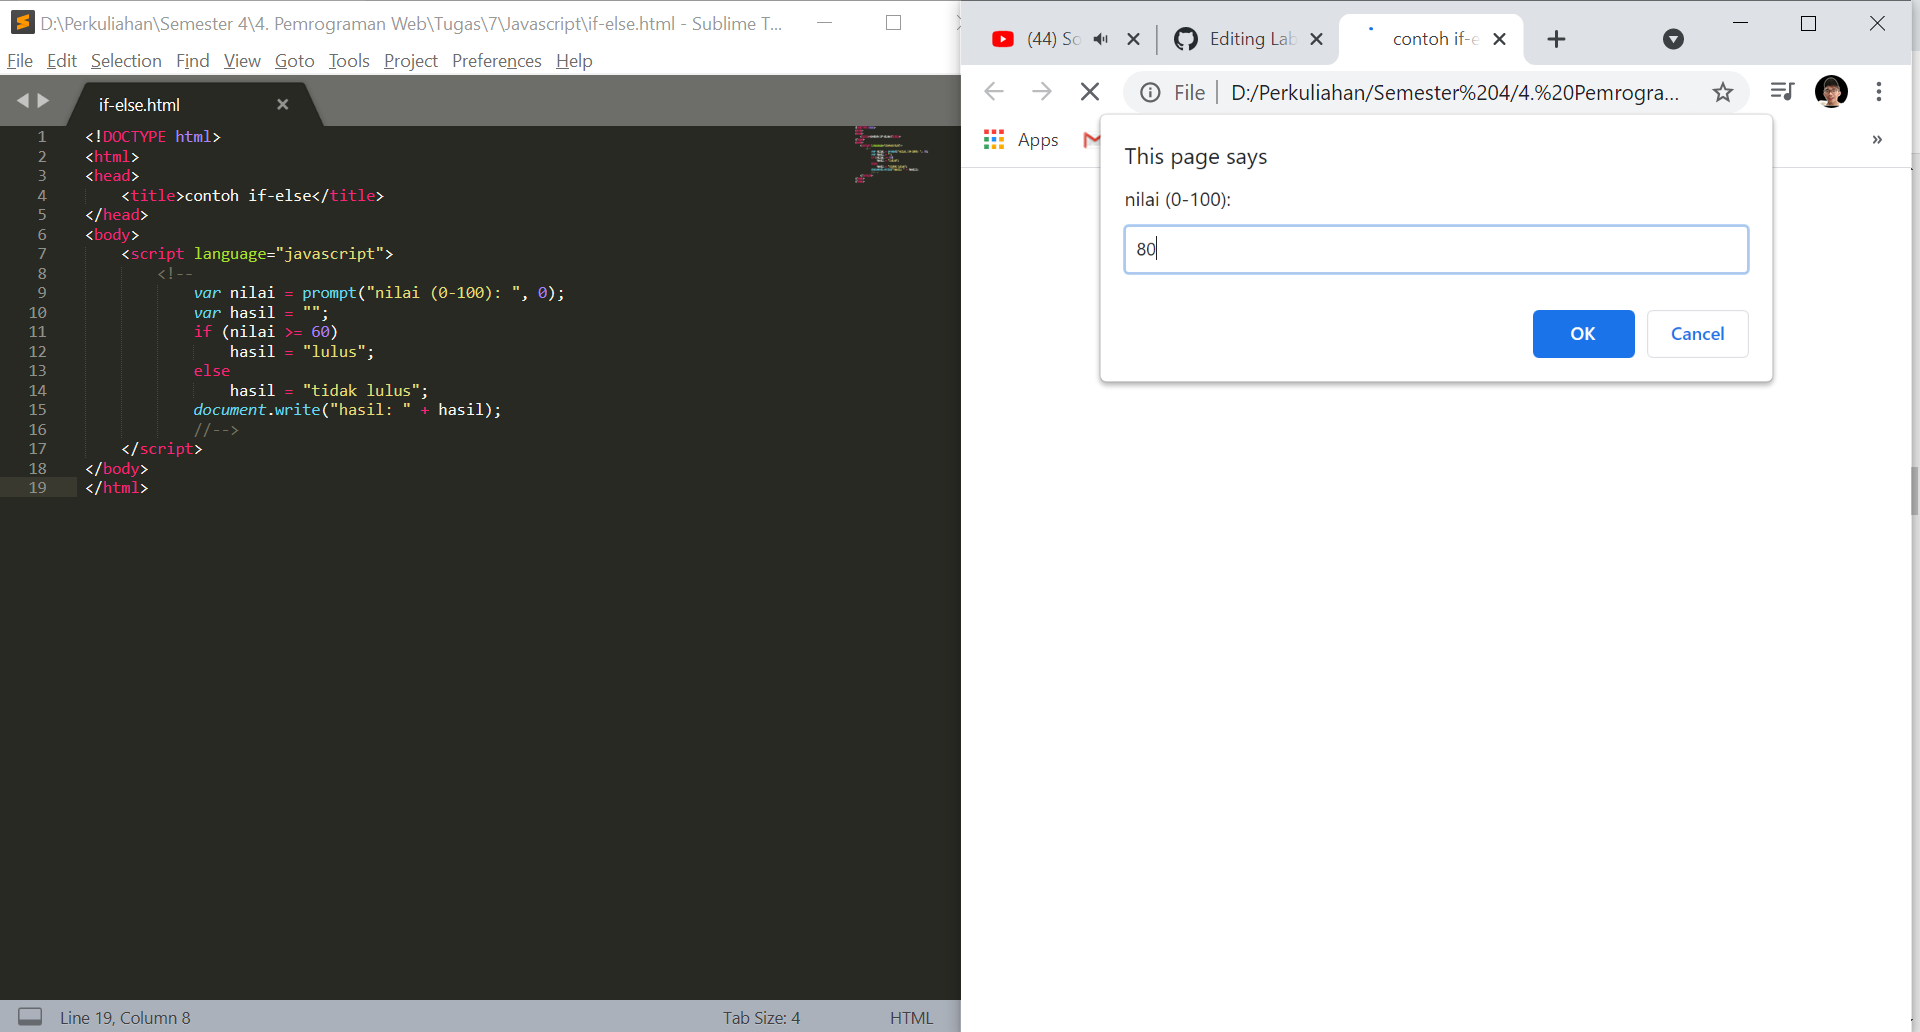Go to next tab using right arrow in Sublime

pos(43,101)
